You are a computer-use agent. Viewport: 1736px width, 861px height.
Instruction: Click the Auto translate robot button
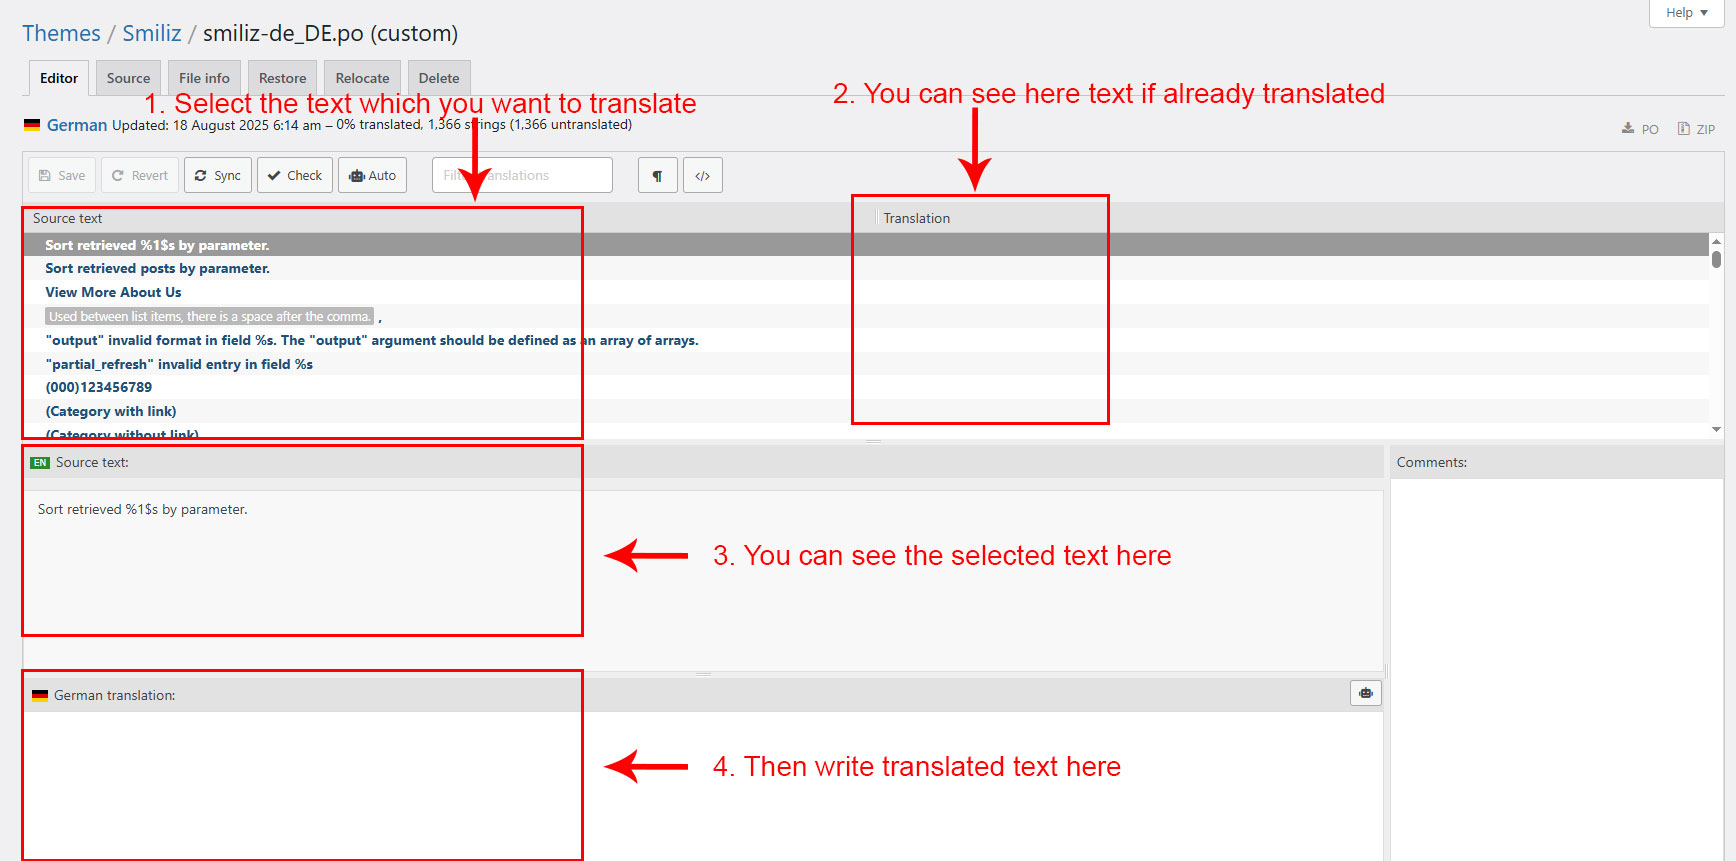click(372, 175)
